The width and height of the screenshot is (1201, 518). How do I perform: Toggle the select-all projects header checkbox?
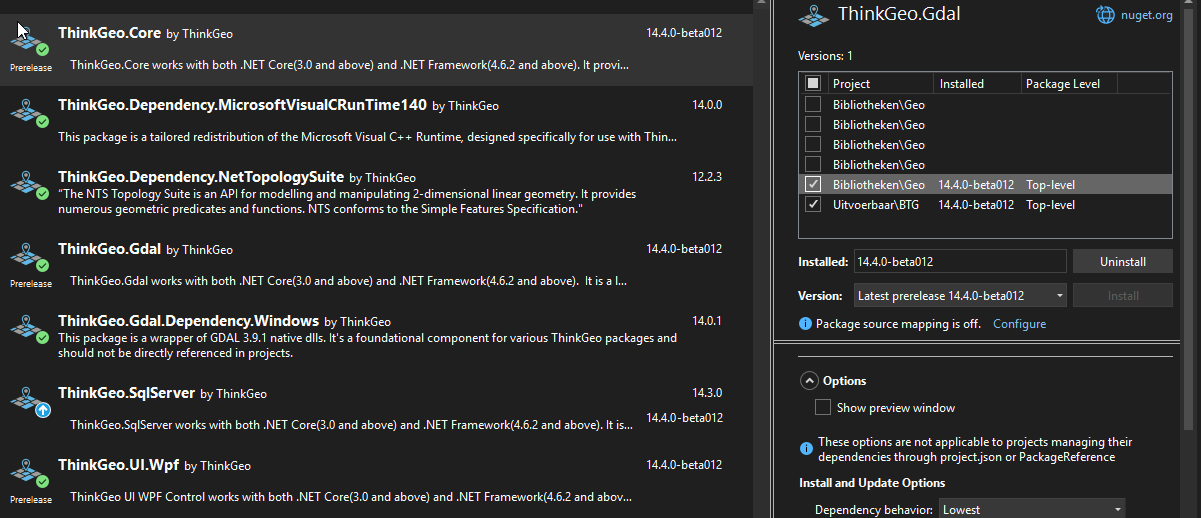[813, 84]
